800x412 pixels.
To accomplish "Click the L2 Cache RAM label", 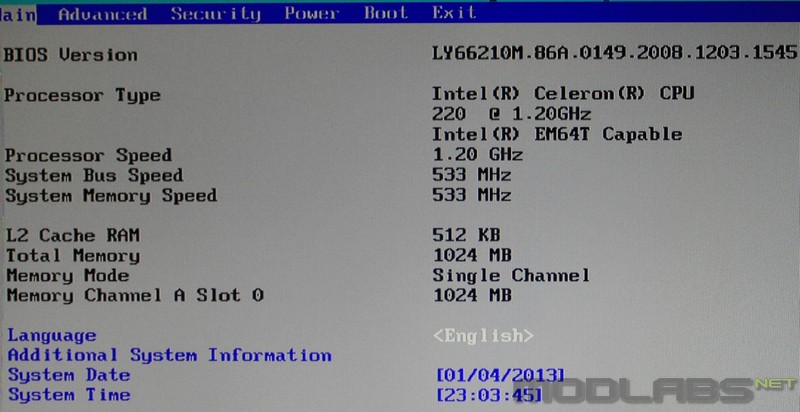I will click(x=72, y=236).
